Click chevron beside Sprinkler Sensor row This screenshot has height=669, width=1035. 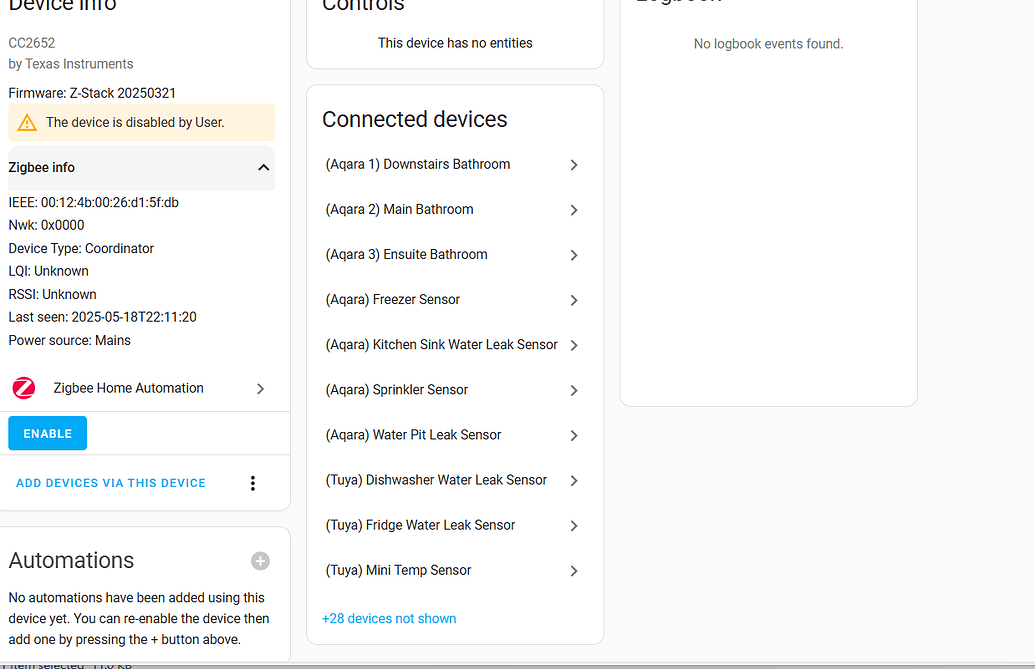[574, 391]
